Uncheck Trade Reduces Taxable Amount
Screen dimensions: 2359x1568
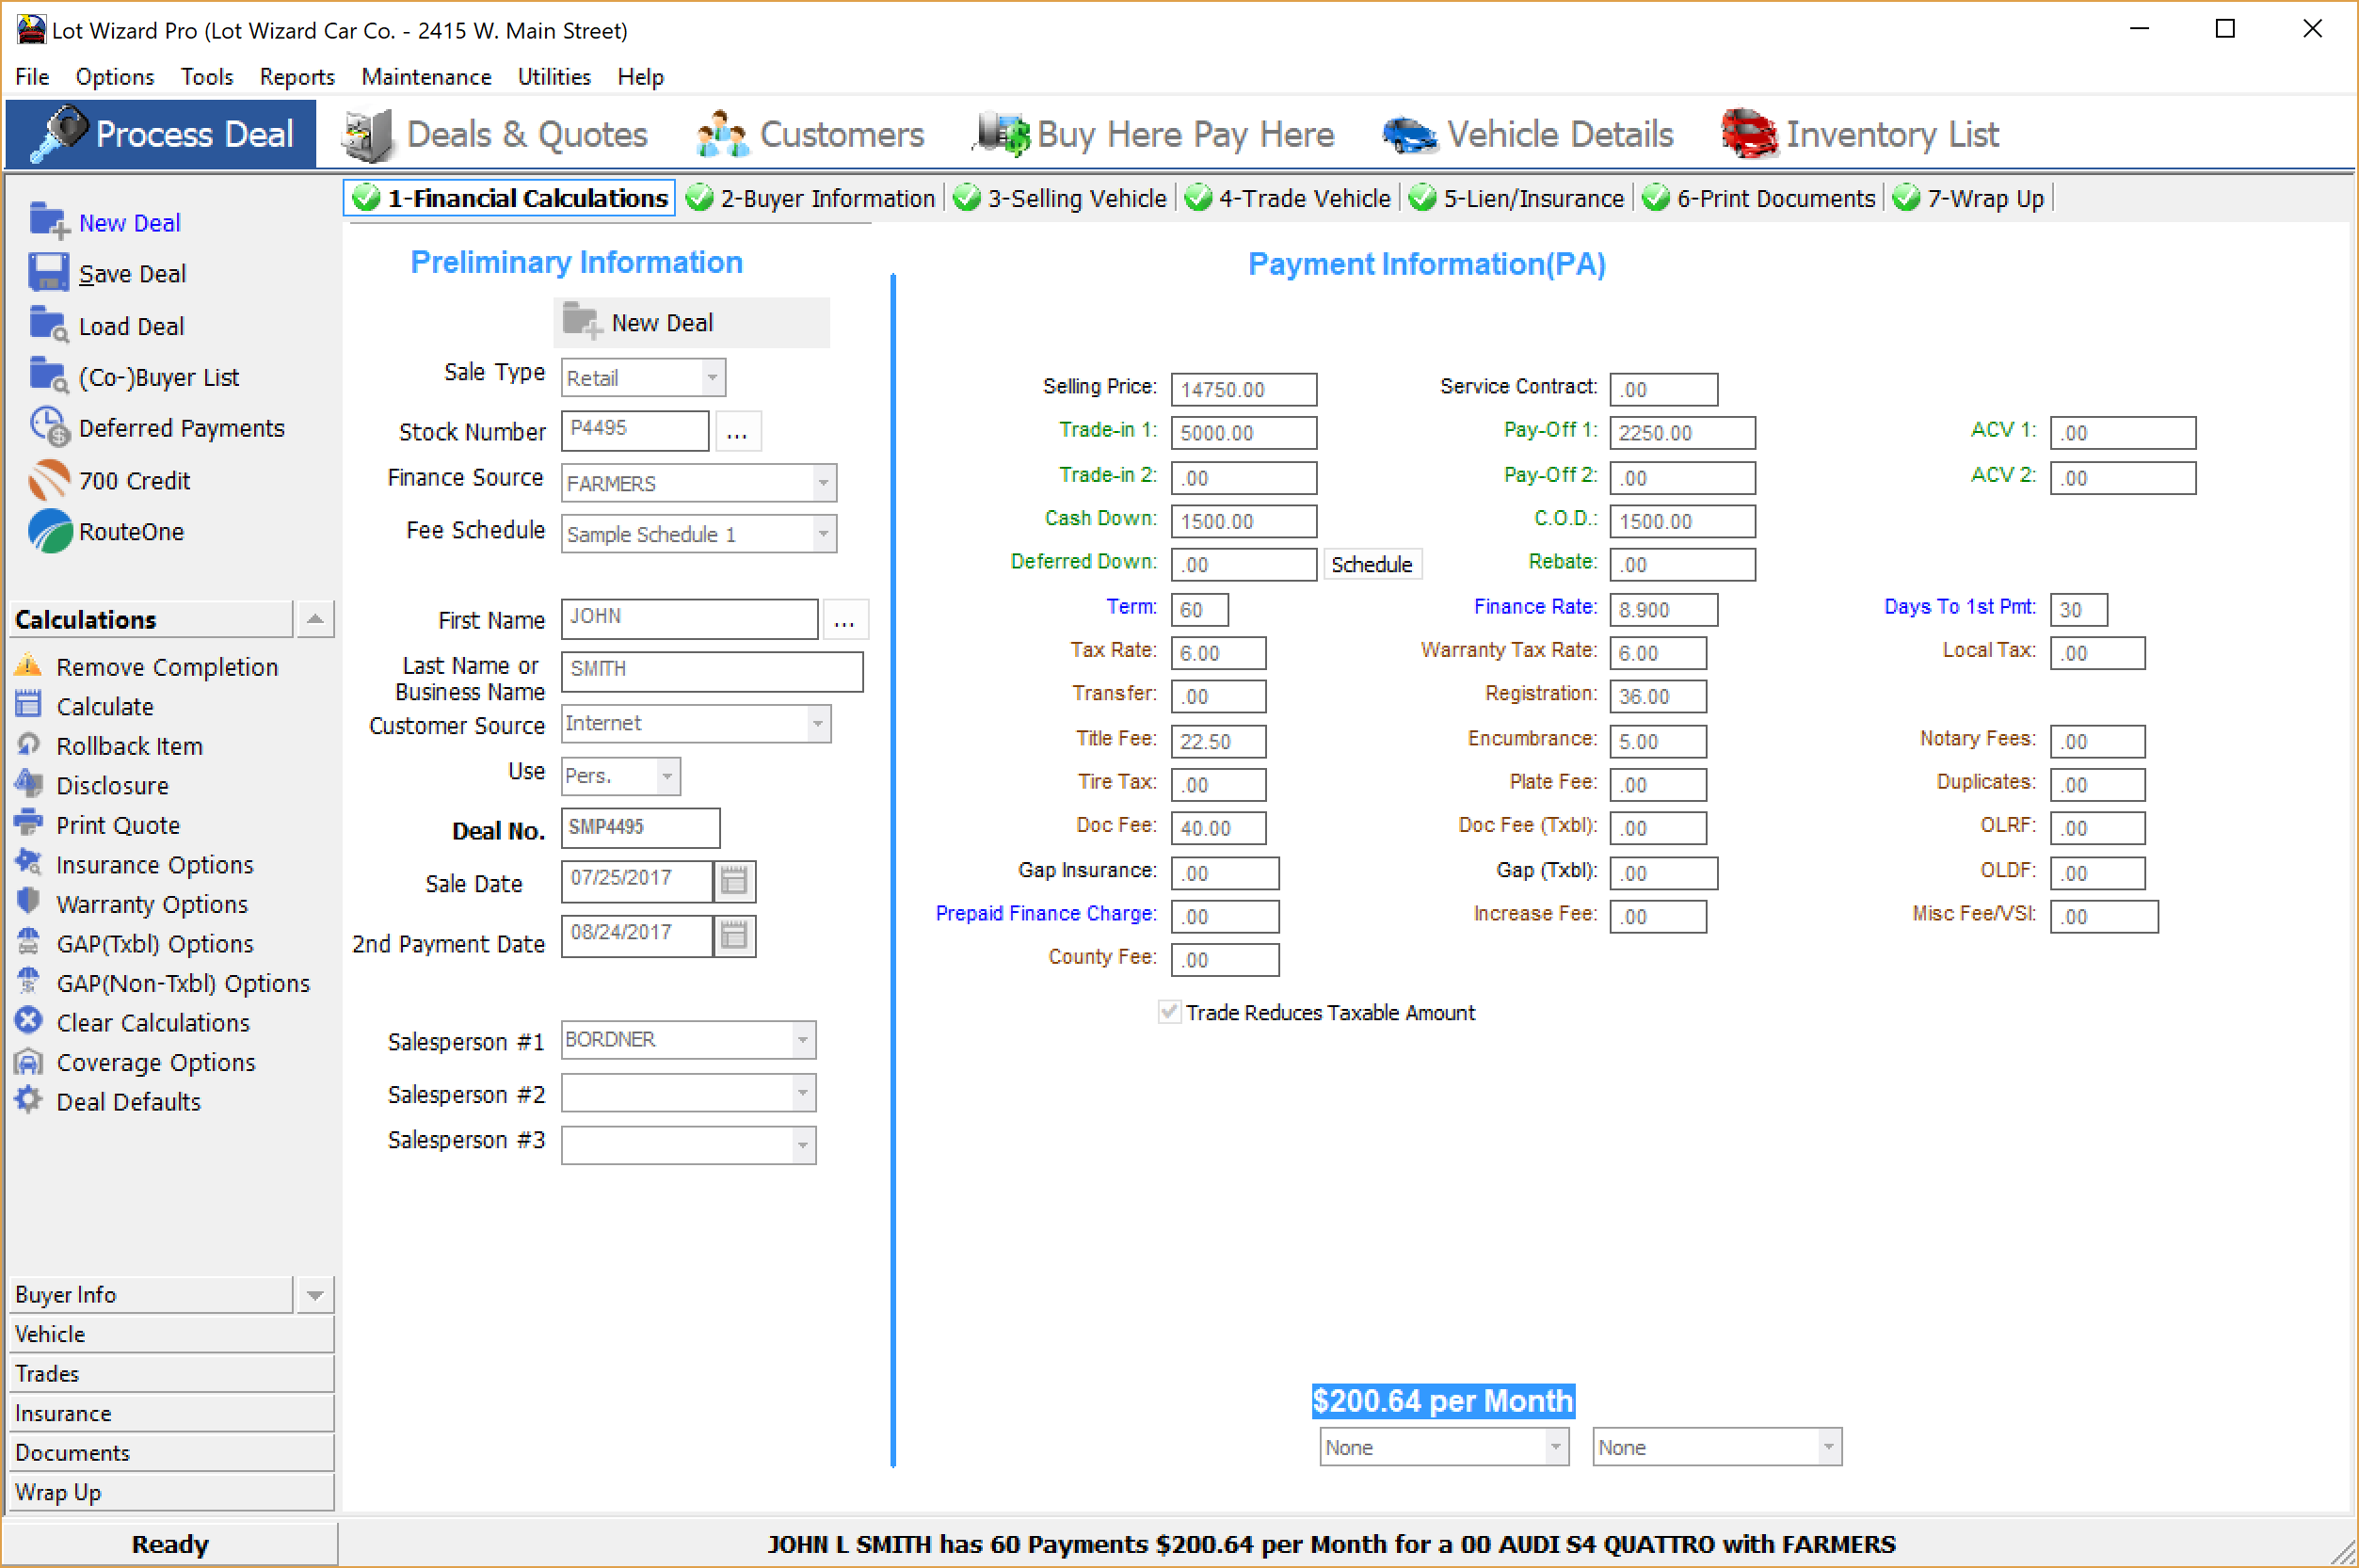(x=1168, y=1012)
